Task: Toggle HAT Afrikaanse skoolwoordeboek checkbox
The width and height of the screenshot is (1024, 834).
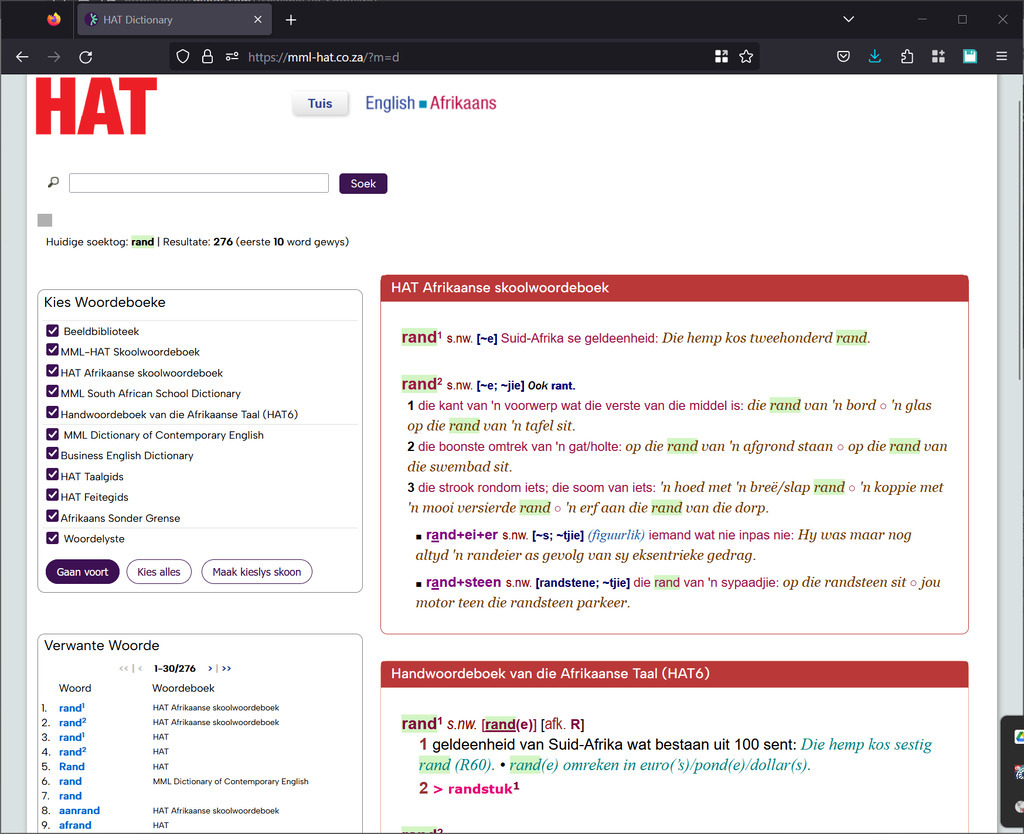Action: [52, 371]
